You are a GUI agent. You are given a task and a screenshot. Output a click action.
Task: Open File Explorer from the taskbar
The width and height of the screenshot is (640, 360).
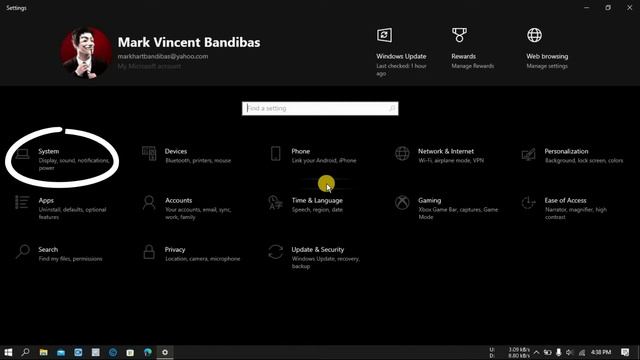(x=43, y=352)
